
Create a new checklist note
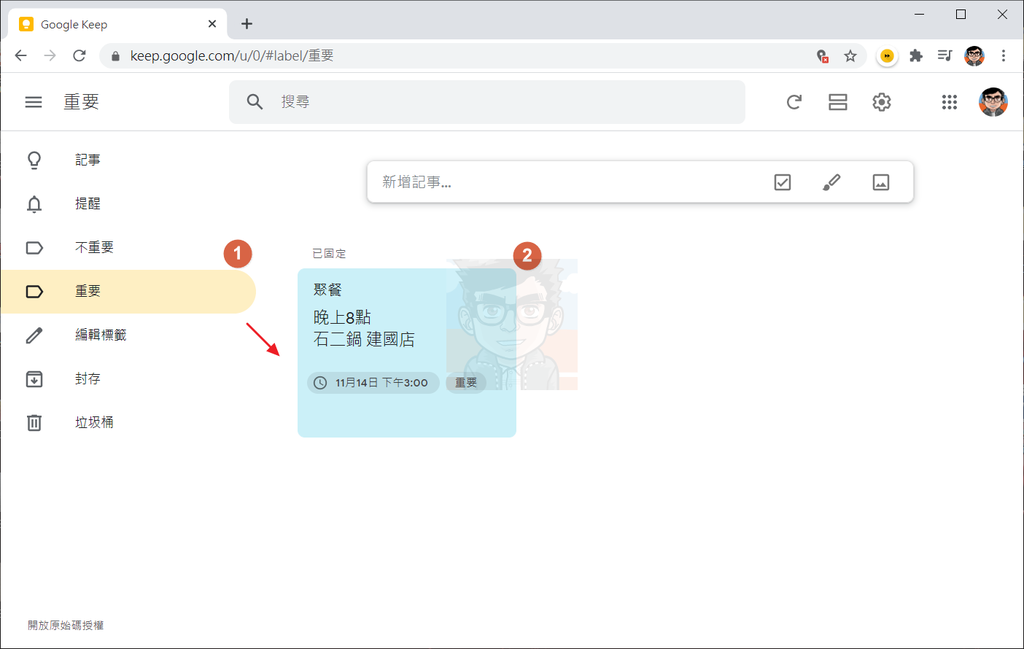click(x=782, y=182)
